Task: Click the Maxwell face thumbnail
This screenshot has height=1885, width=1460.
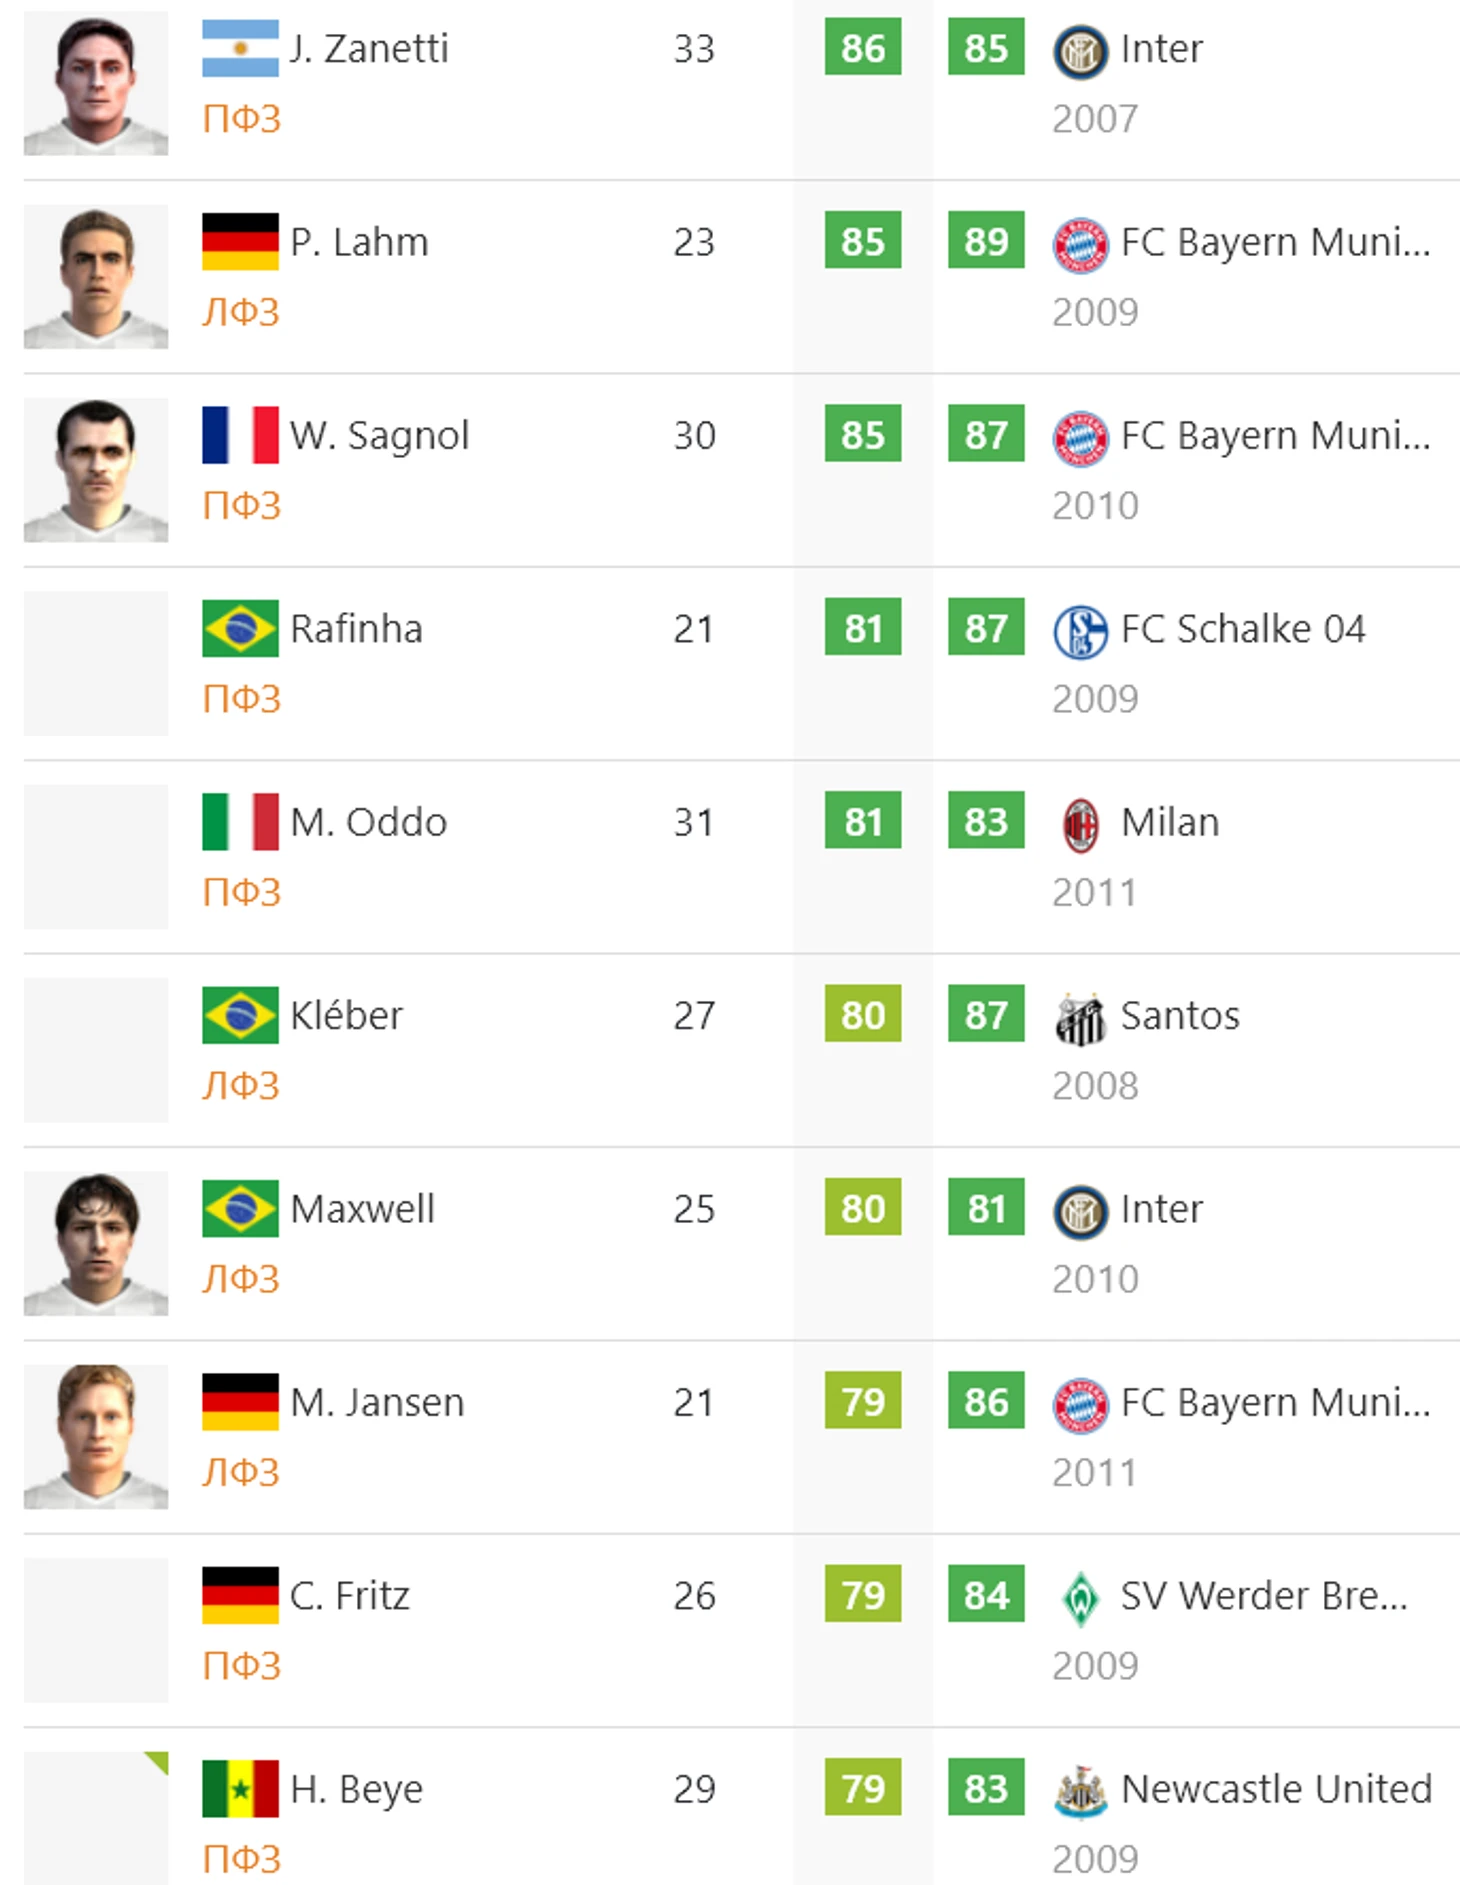Action: tap(96, 1244)
